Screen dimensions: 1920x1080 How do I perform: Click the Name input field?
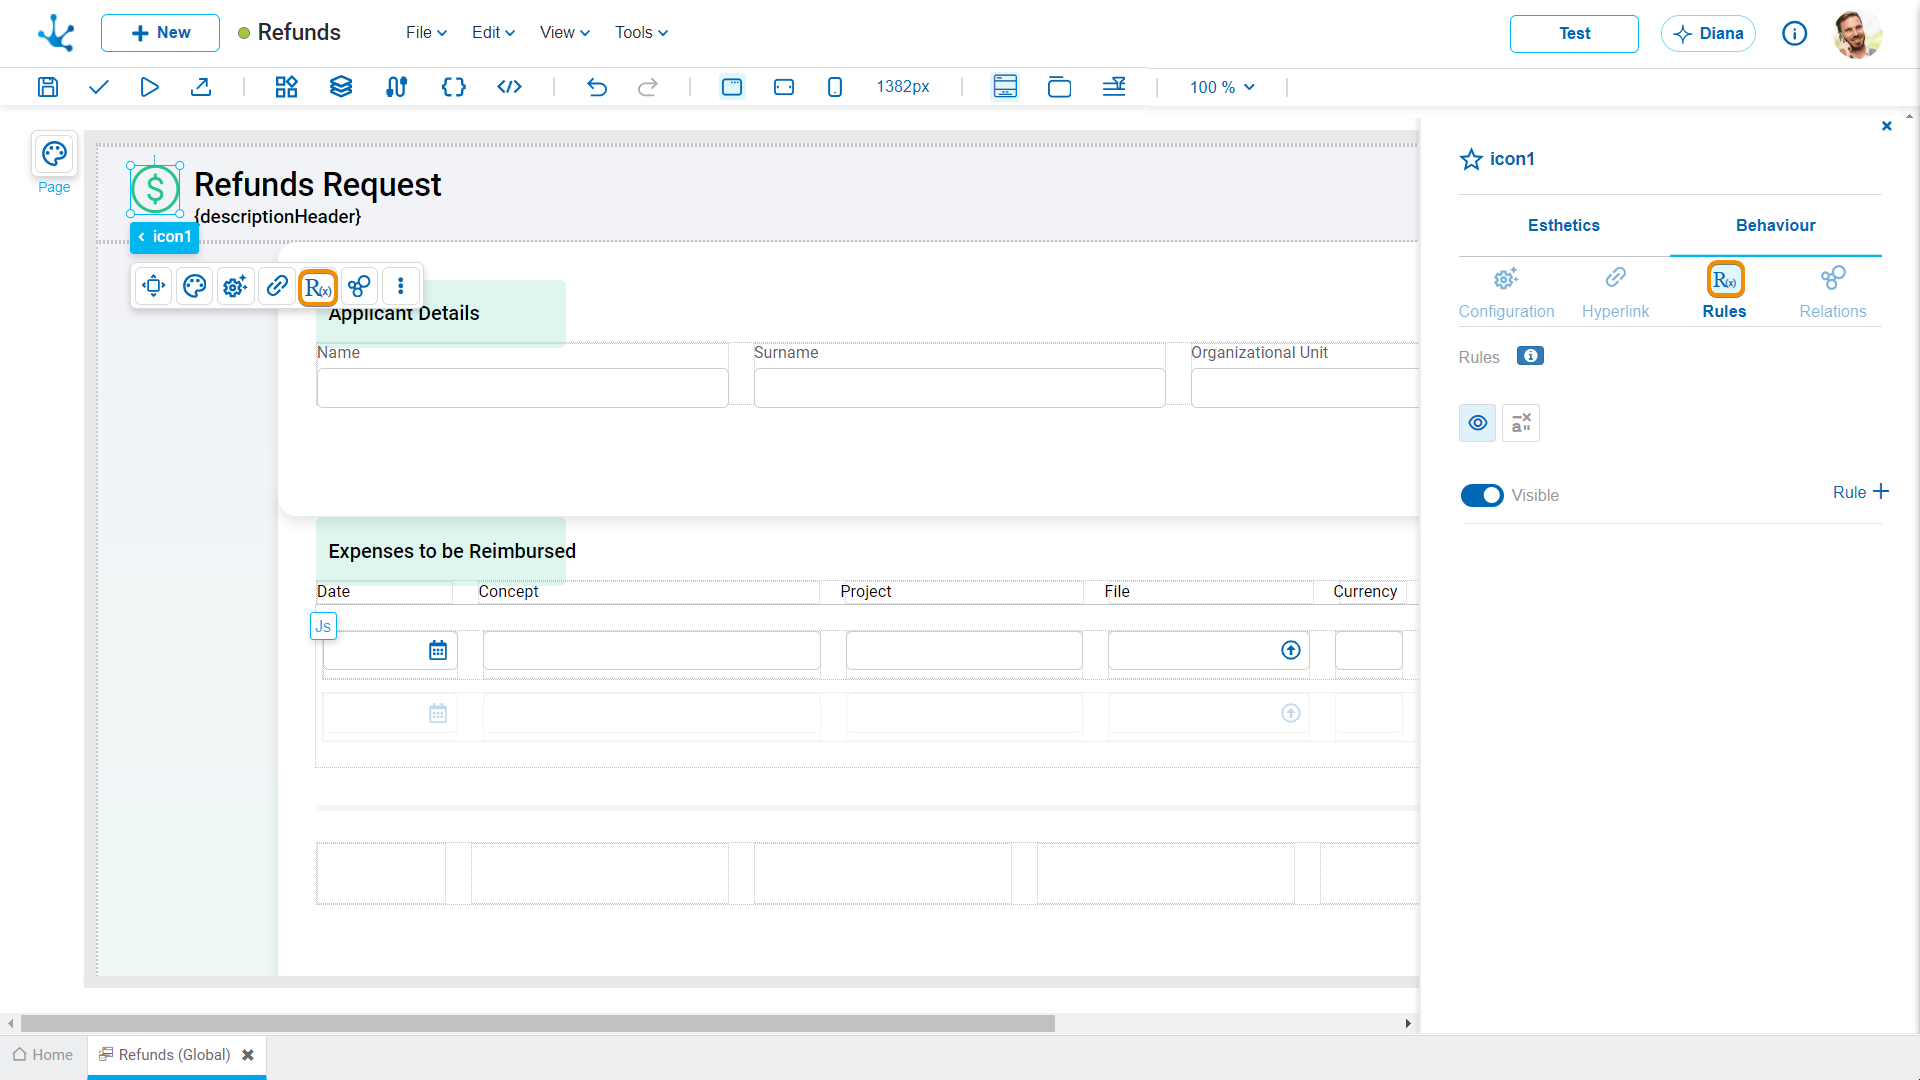(522, 388)
